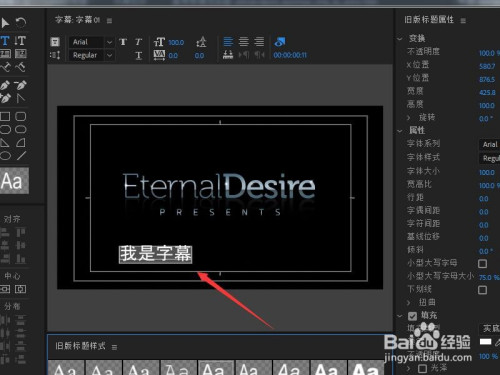This screenshot has height=375, width=500.
Task: Select the Line tool
Action: click(21, 156)
